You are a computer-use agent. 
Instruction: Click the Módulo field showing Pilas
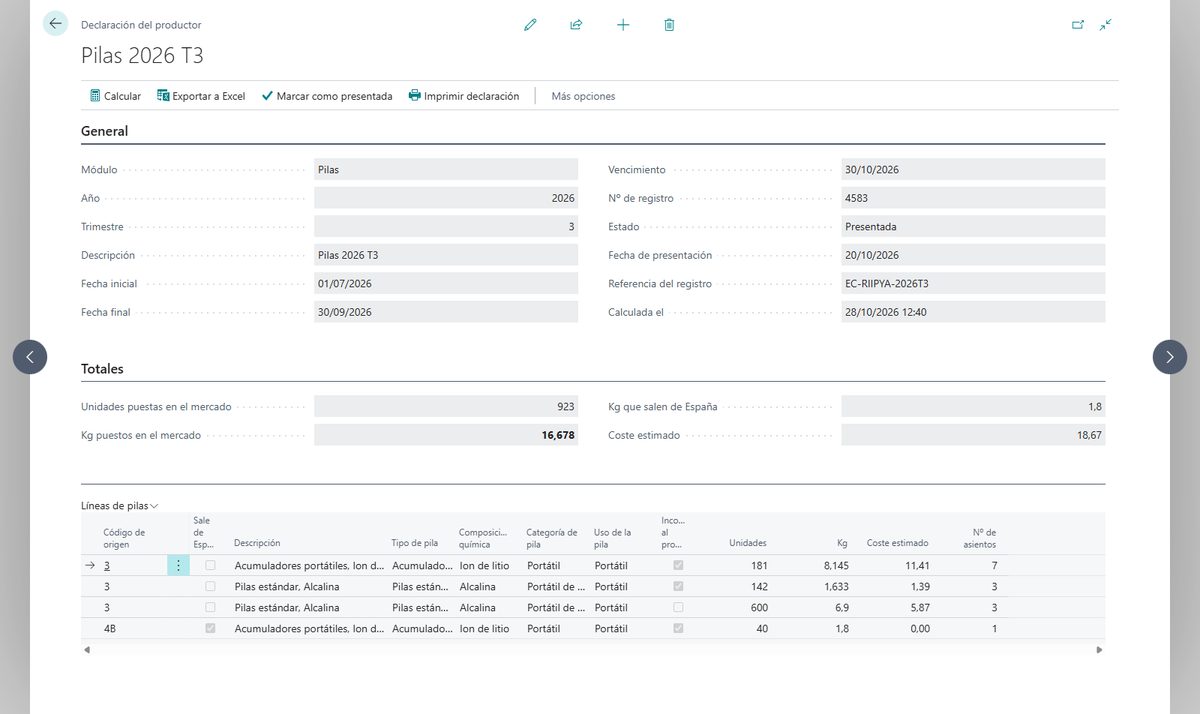point(446,170)
